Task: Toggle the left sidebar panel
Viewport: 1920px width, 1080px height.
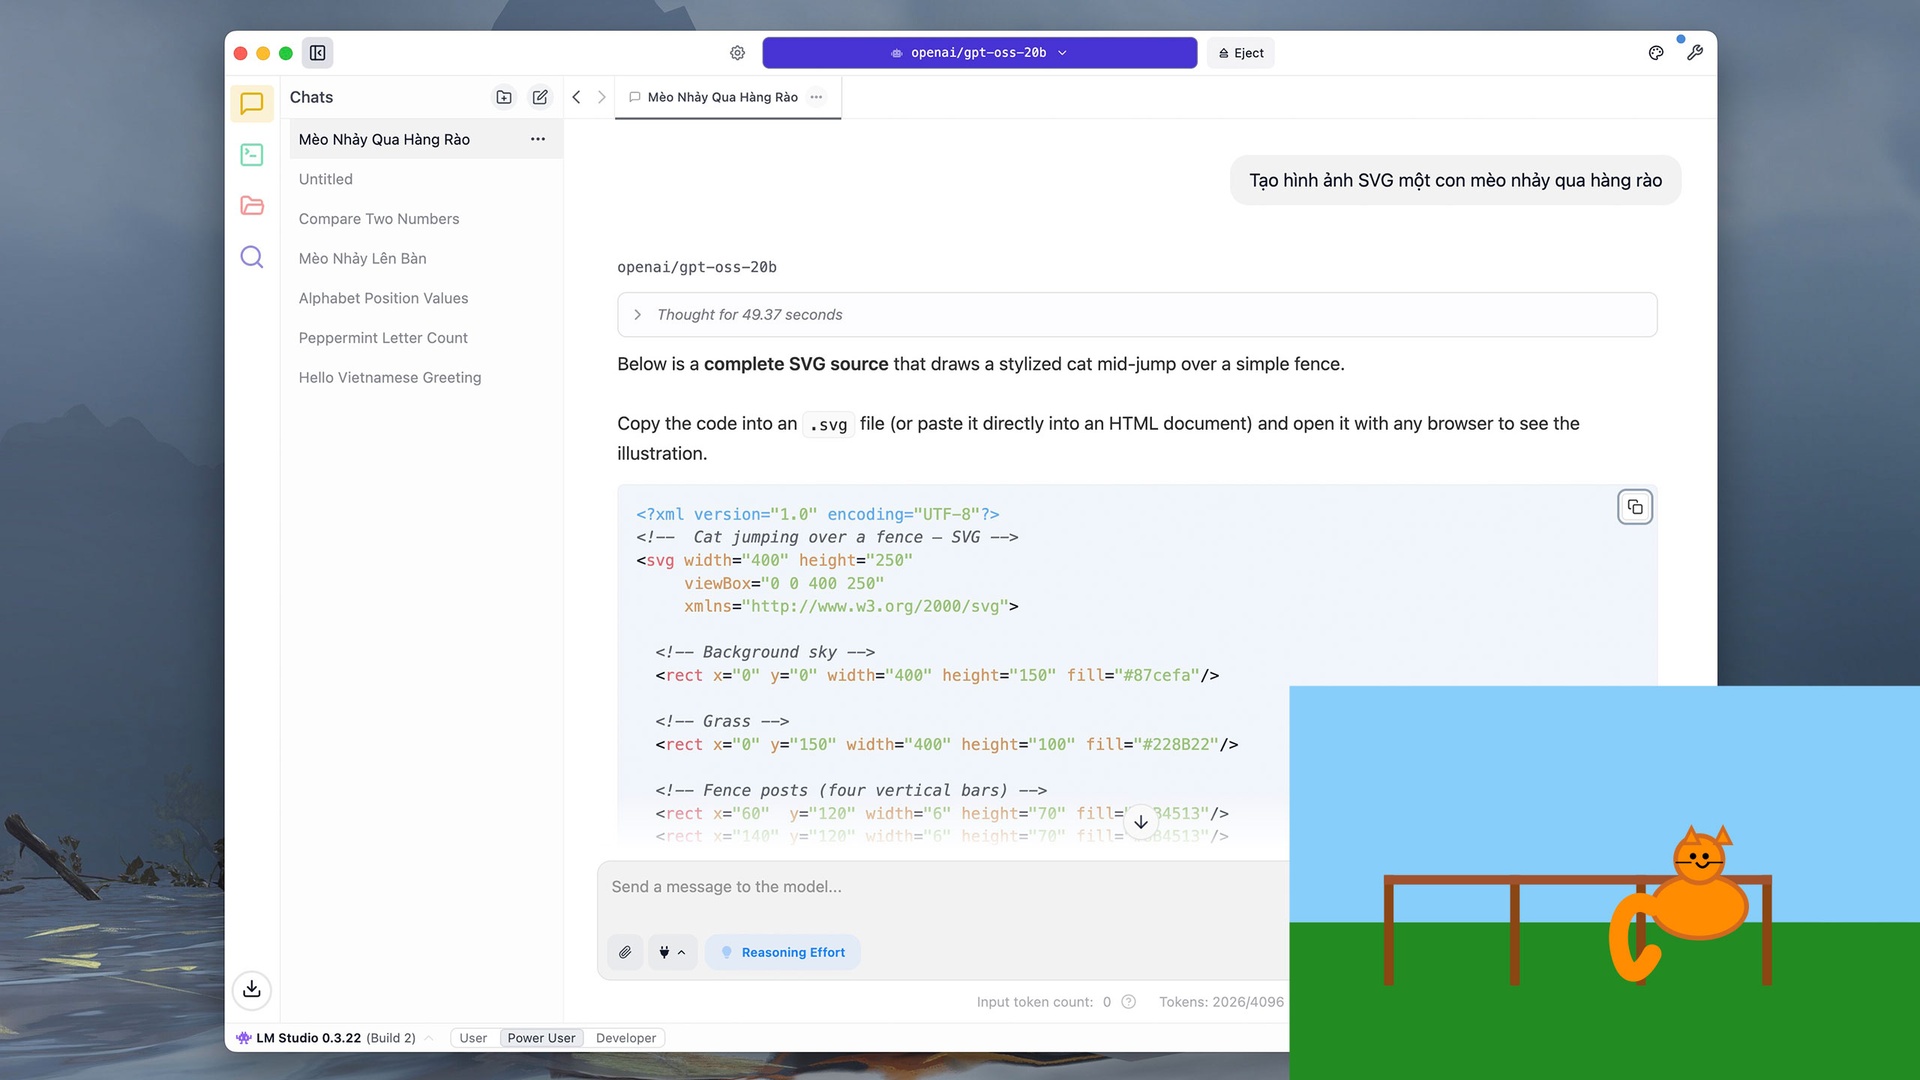Action: click(x=317, y=53)
